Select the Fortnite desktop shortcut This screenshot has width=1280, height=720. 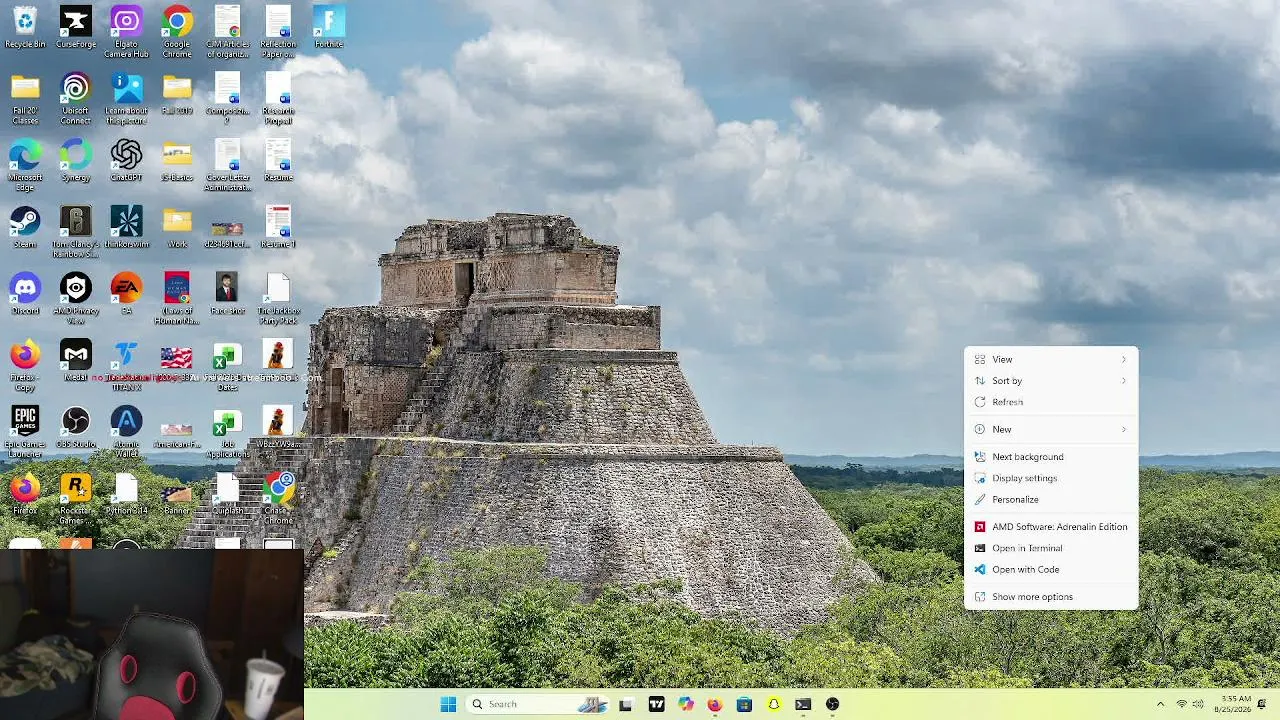[x=329, y=27]
